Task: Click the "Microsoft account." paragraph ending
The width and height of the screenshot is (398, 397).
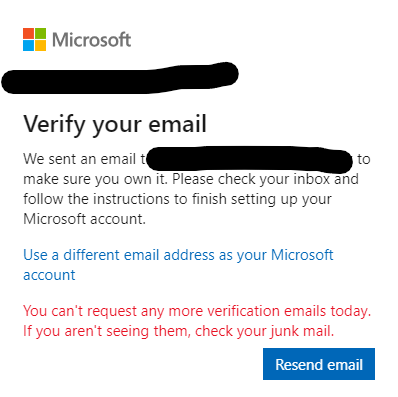Action: (x=84, y=219)
